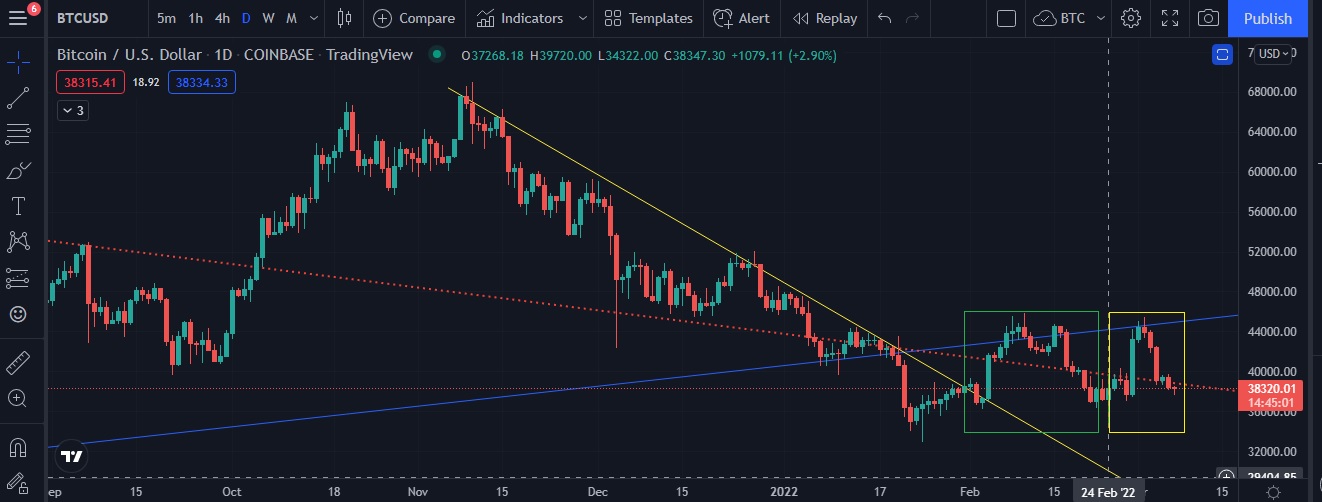Image resolution: width=1322 pixels, height=502 pixels.
Task: Take a chart snapshot with camera icon
Action: pyautogui.click(x=1209, y=18)
